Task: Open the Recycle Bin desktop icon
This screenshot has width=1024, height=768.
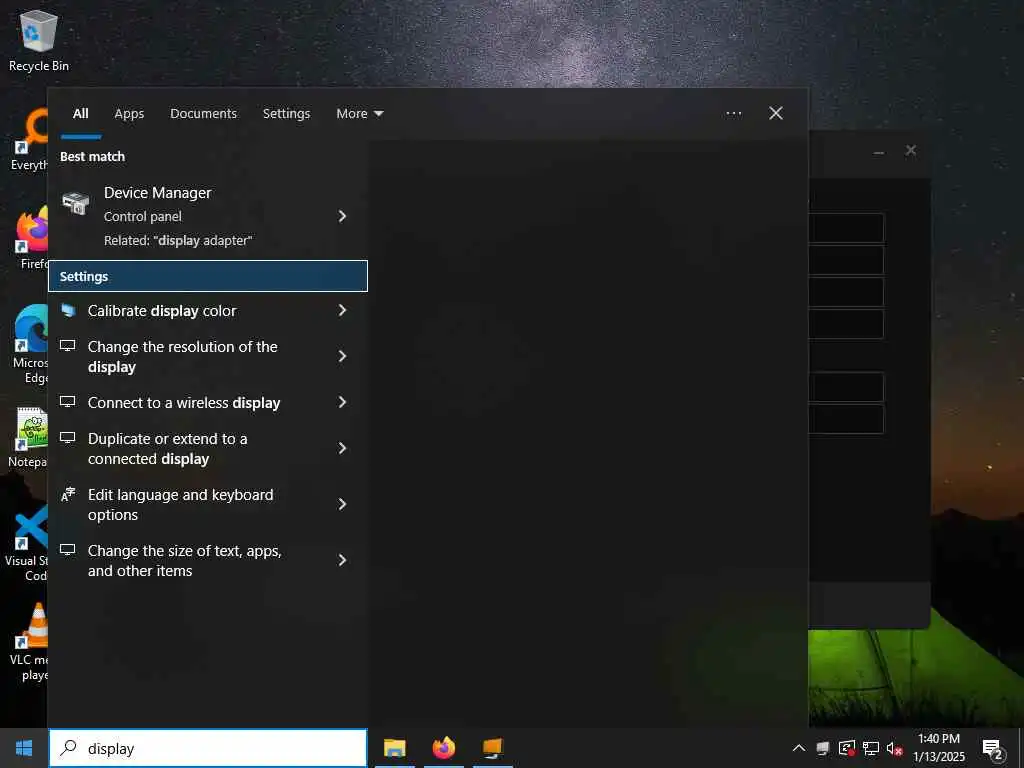Action: click(39, 41)
